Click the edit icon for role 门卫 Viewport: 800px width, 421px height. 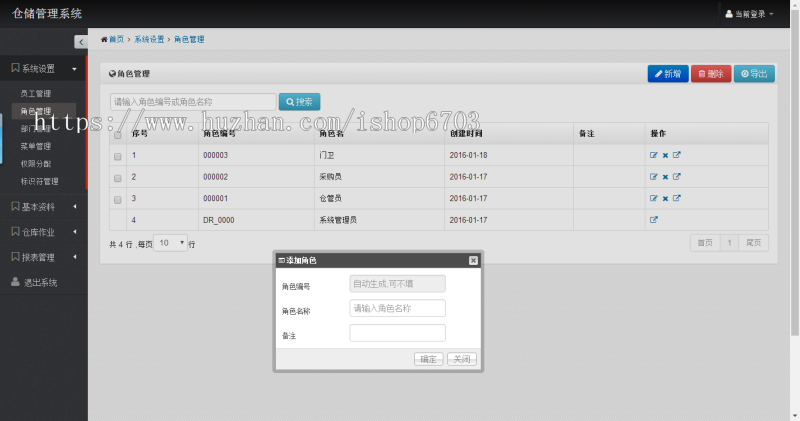[x=654, y=155]
